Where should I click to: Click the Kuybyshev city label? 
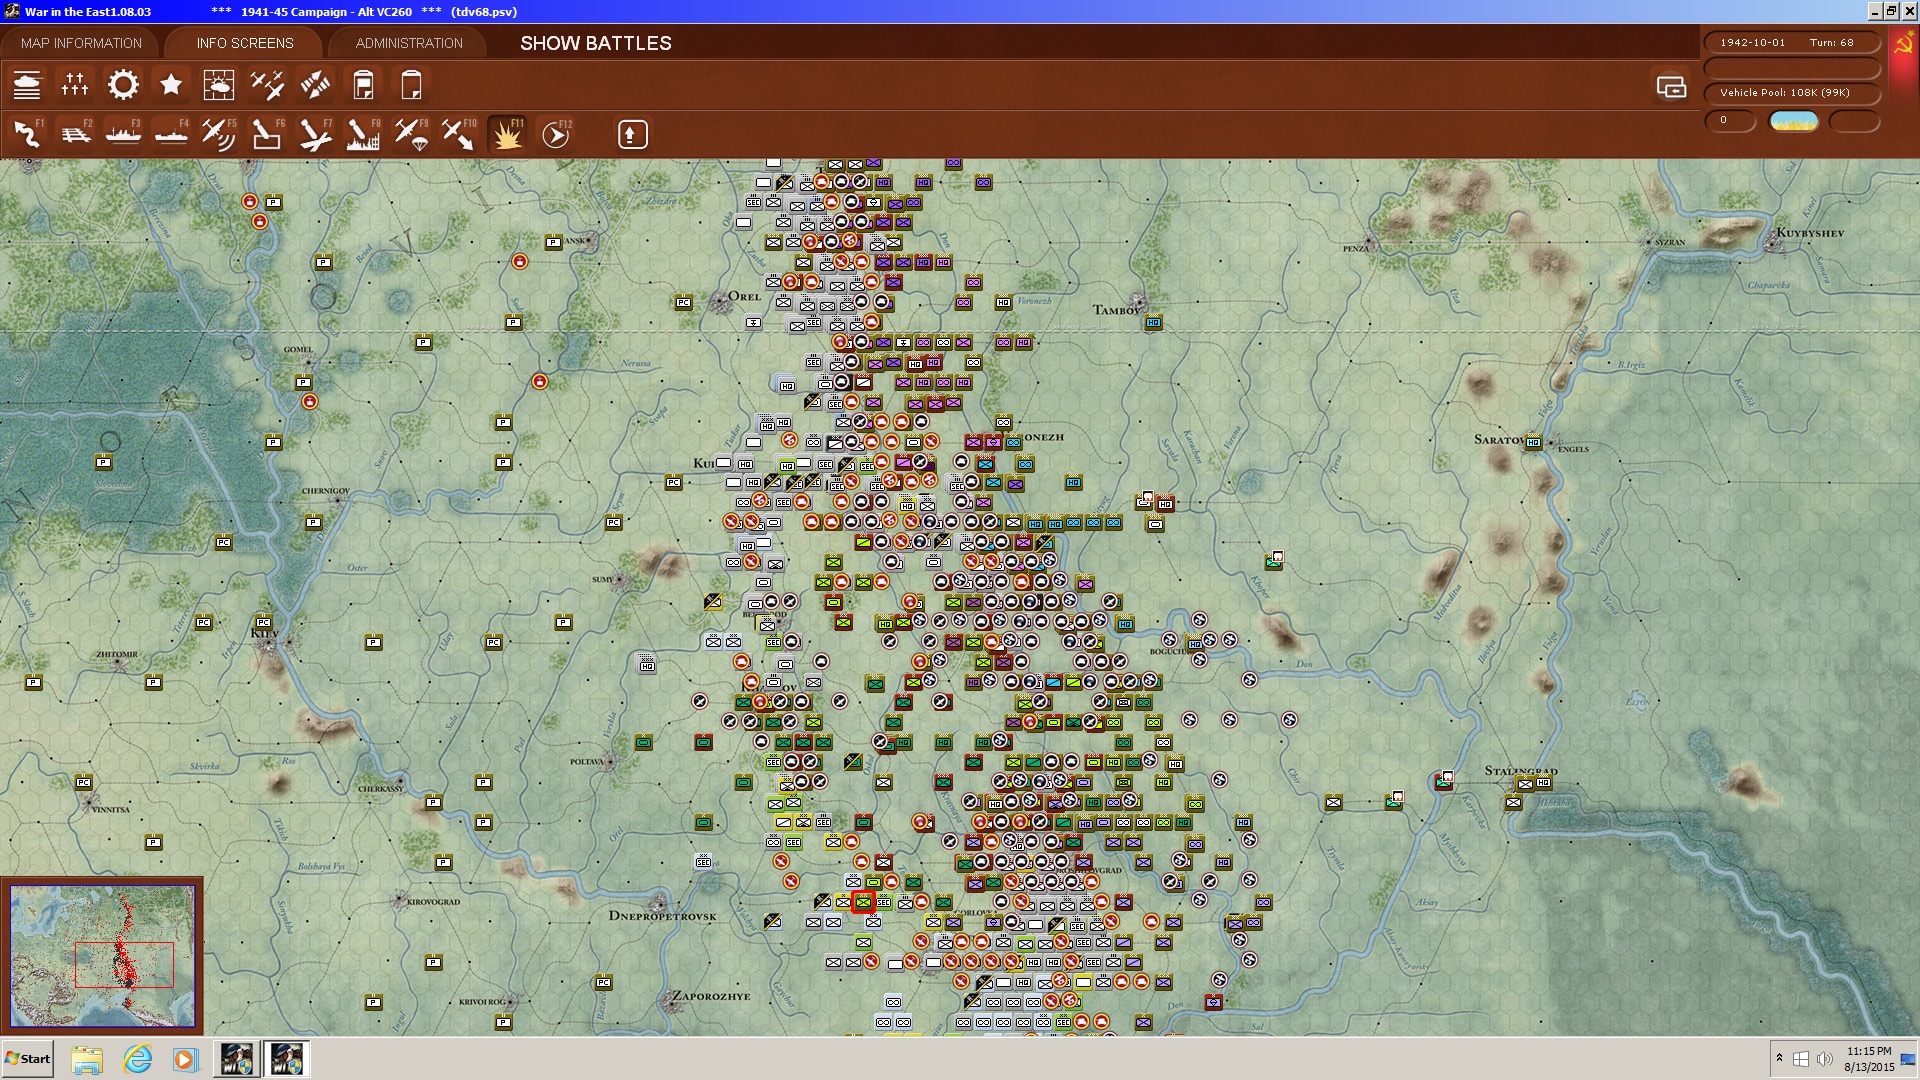(x=1810, y=233)
